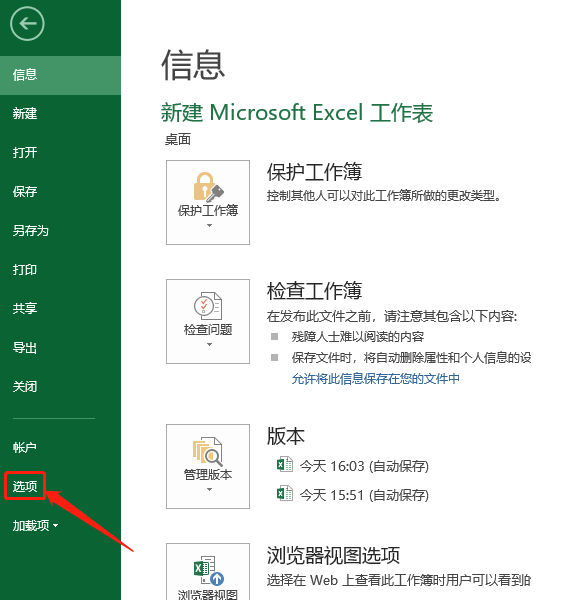Click the back arrow circle icon
Image resolution: width=569 pixels, height=601 pixels.
(27, 24)
